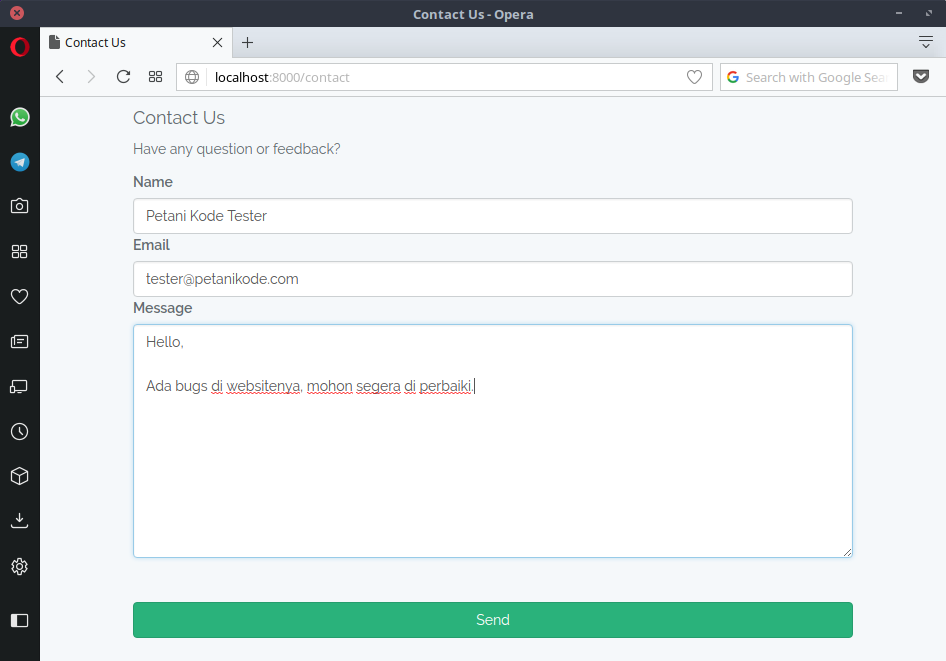946x661 pixels.
Task: Click the Snapshot camera icon
Action: click(19, 206)
